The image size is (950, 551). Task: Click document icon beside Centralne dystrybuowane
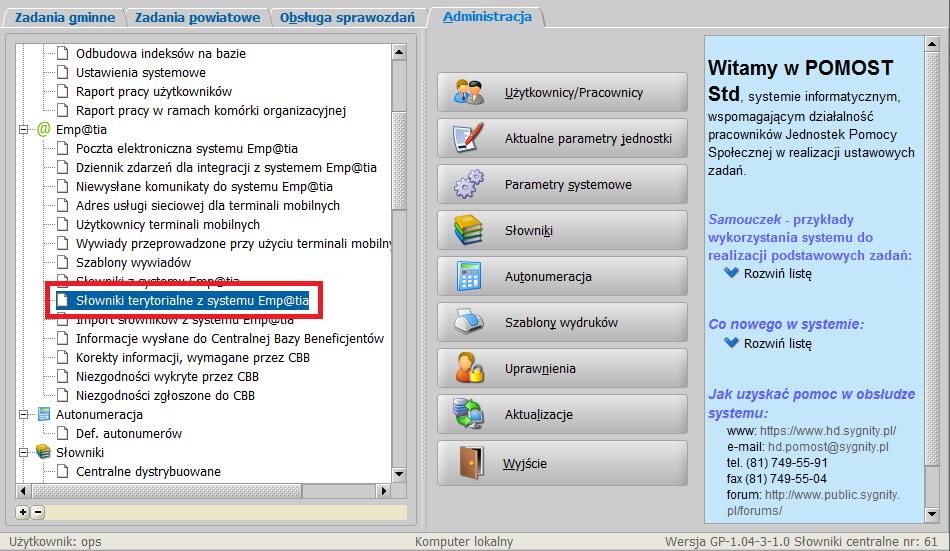tap(62, 471)
